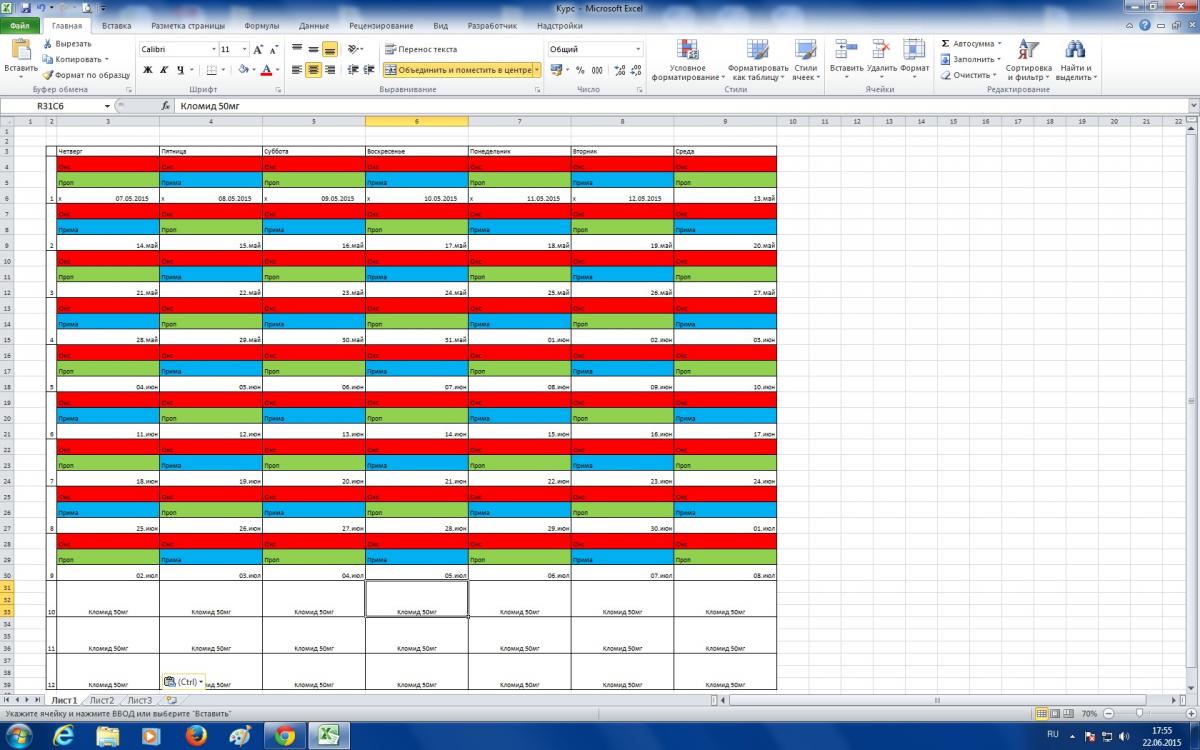
Task: Click the Format Painter brush icon
Action: click(x=48, y=75)
